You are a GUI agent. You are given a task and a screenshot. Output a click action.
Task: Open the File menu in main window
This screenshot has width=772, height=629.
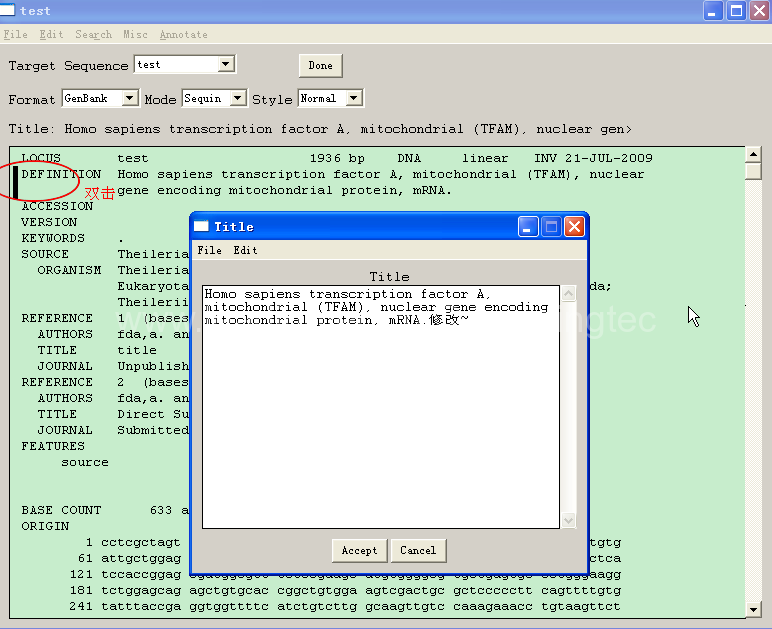[x=15, y=34]
